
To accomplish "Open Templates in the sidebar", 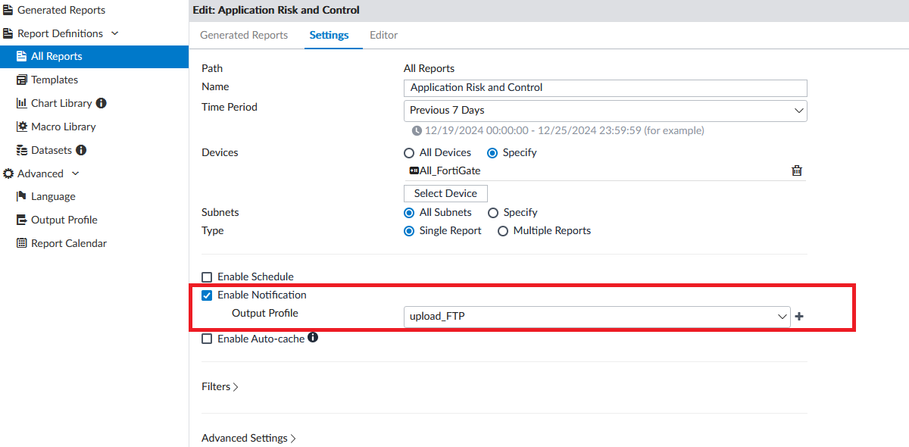I will click(54, 80).
